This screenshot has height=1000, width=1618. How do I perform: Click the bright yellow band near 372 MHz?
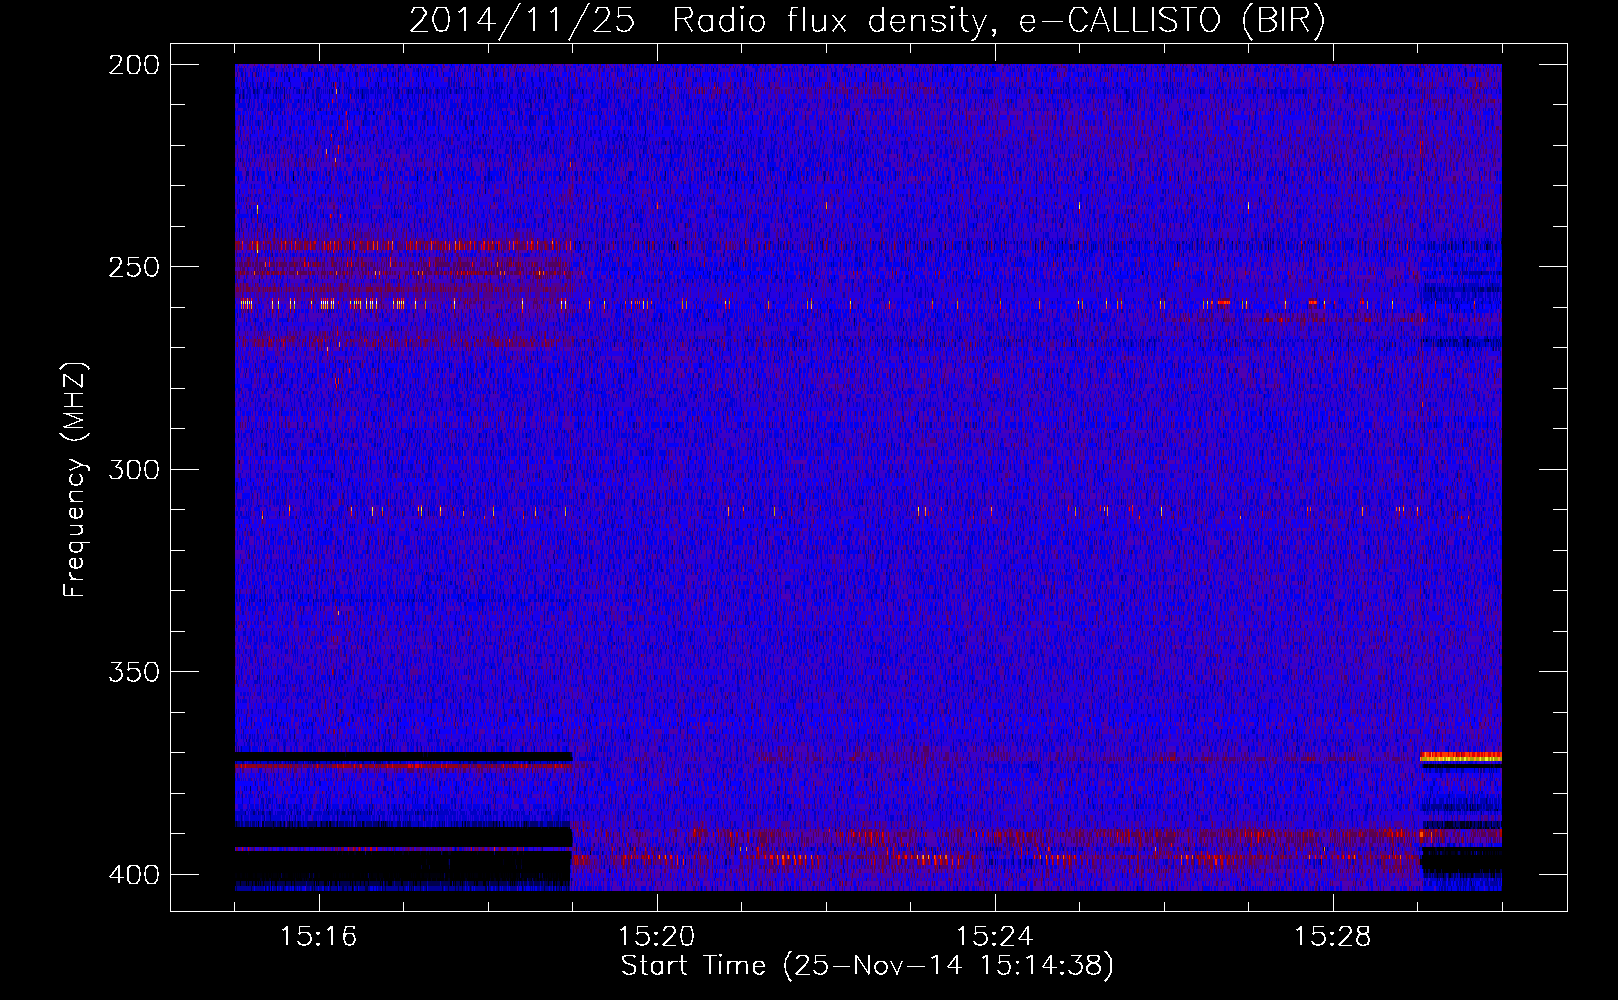click(1461, 758)
